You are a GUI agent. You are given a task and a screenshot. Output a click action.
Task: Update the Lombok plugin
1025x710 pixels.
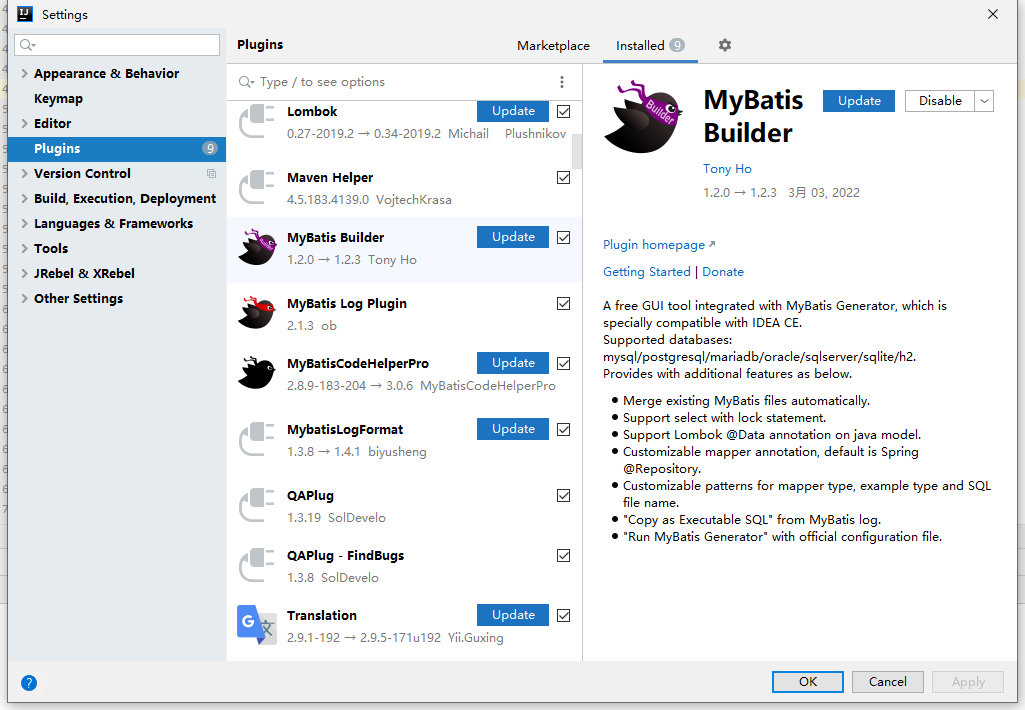(512, 111)
